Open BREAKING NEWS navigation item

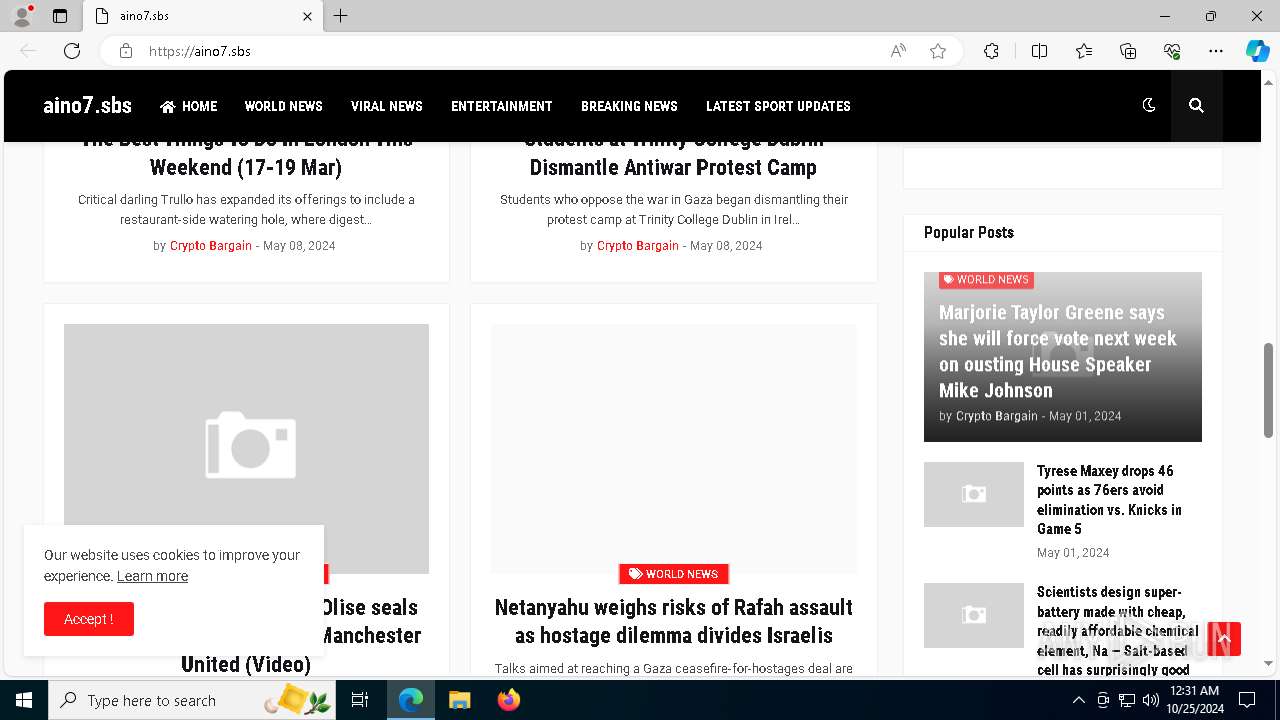point(629,106)
